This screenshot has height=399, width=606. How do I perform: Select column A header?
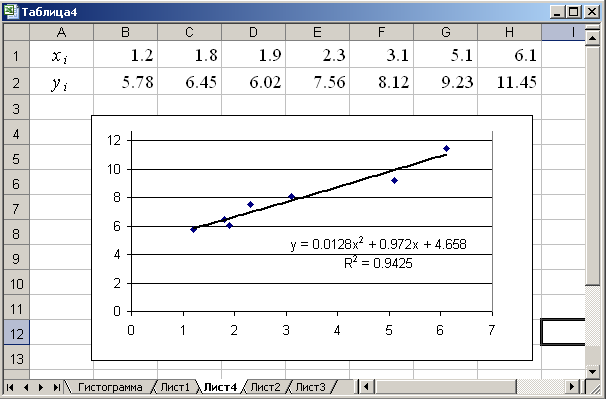tap(61, 32)
